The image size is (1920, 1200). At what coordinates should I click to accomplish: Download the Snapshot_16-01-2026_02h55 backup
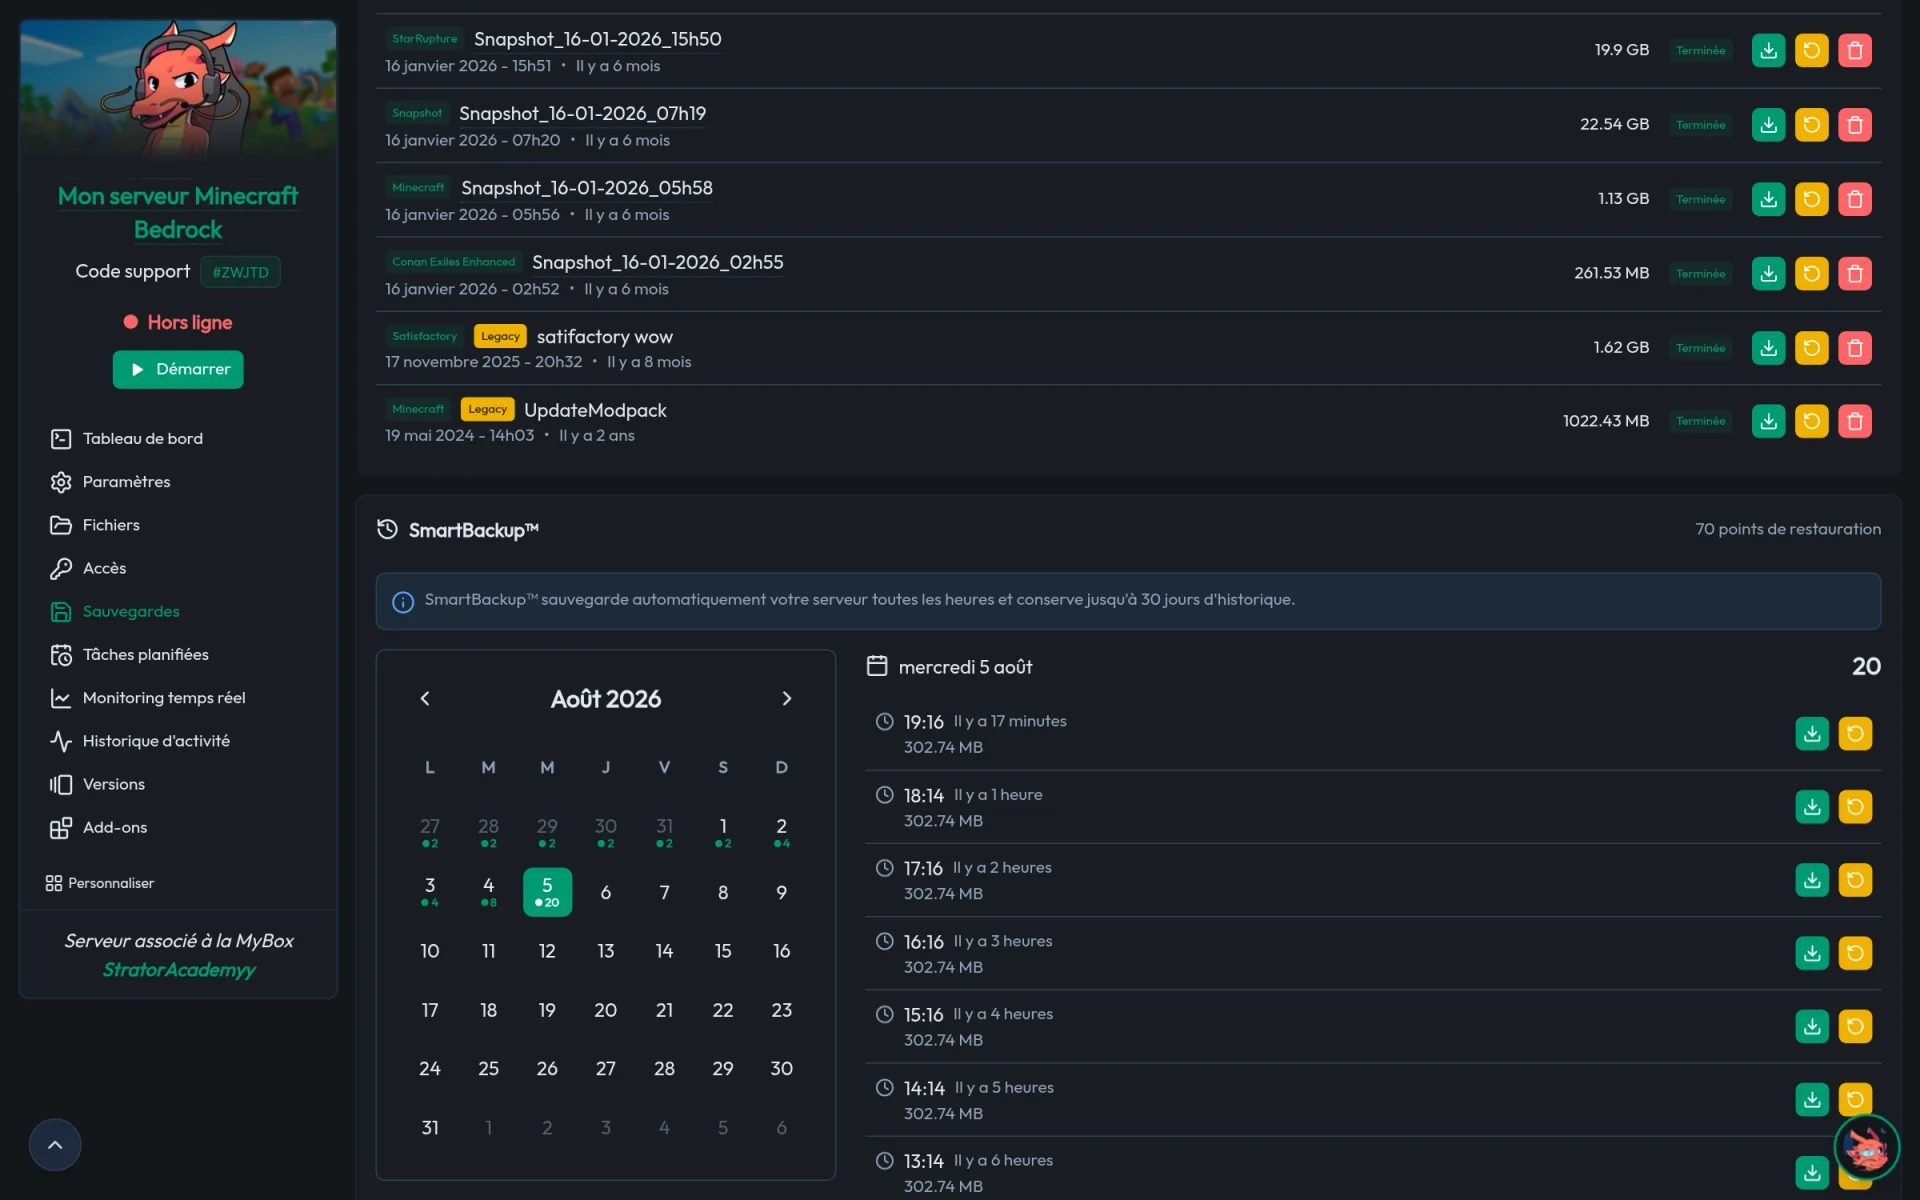point(1768,273)
